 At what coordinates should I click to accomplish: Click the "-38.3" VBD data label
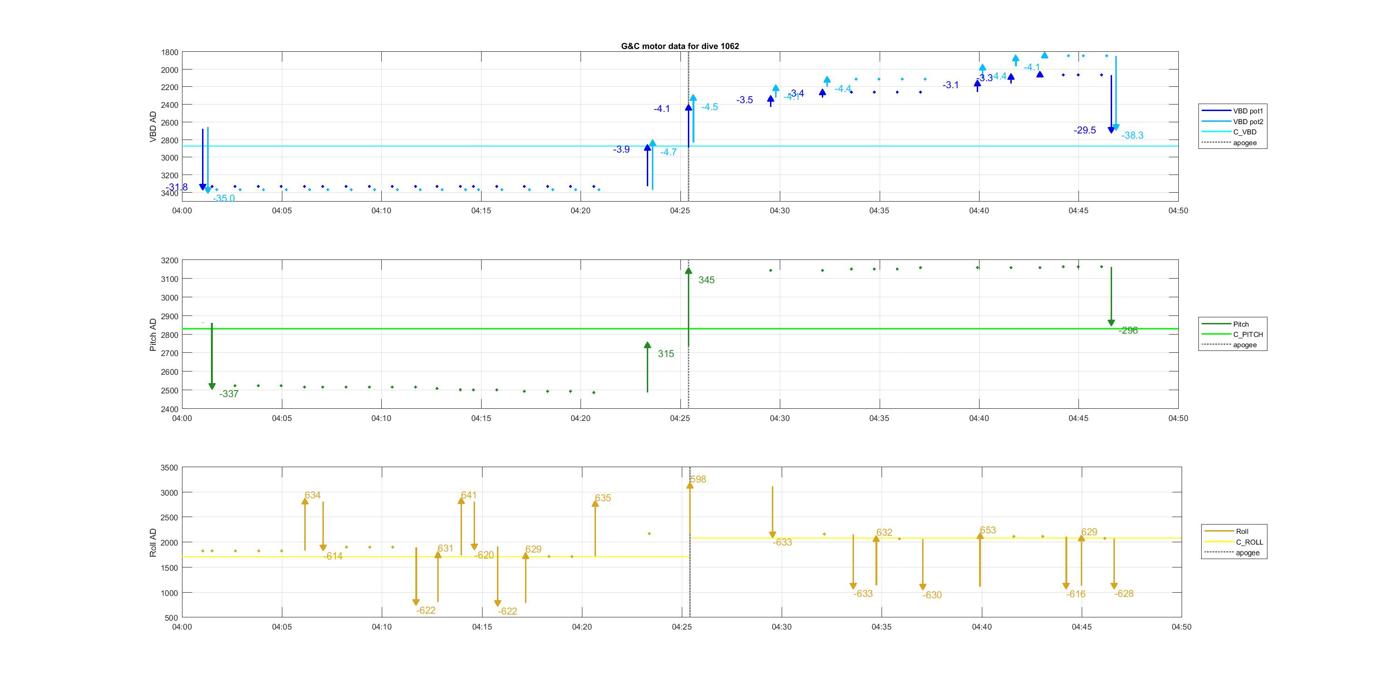(1132, 135)
